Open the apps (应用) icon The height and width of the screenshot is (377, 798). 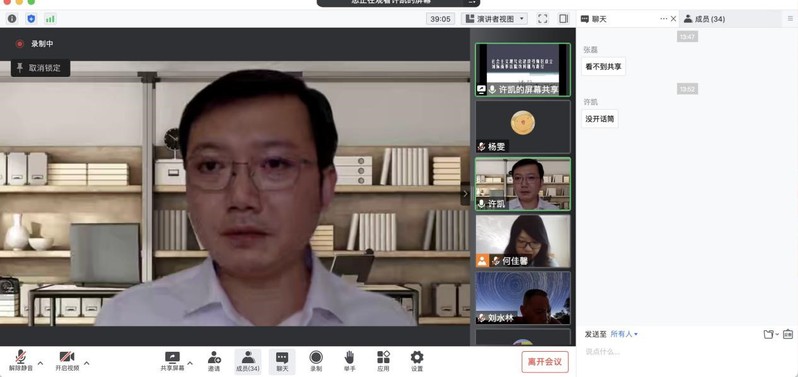click(383, 361)
